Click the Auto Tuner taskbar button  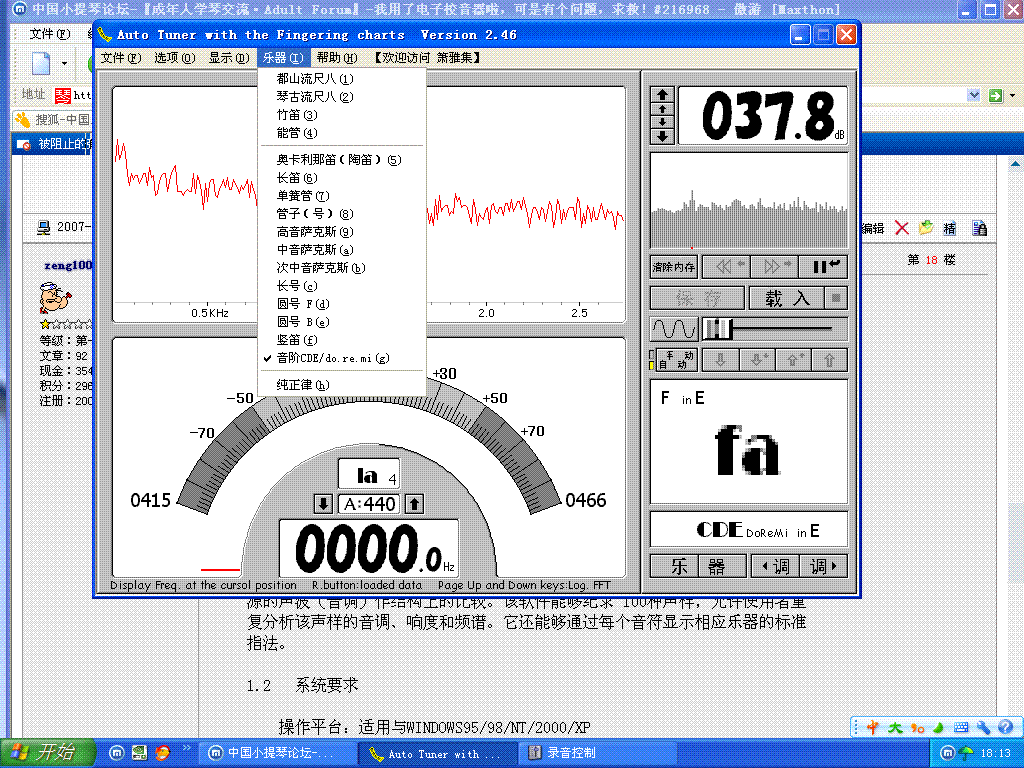(438, 753)
